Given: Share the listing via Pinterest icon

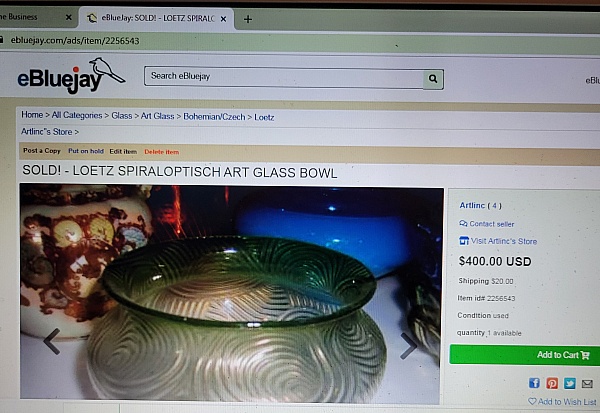Looking at the screenshot, I should [x=552, y=383].
